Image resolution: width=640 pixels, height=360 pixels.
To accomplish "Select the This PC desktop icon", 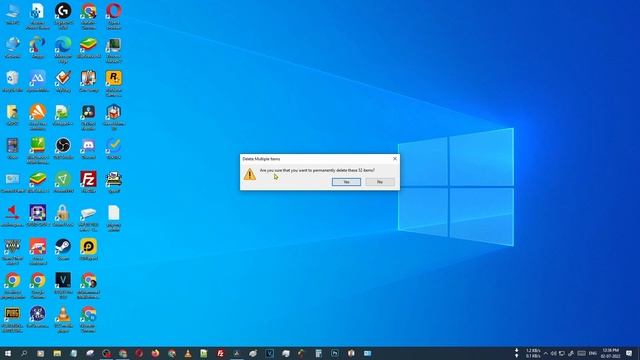I will [12, 14].
